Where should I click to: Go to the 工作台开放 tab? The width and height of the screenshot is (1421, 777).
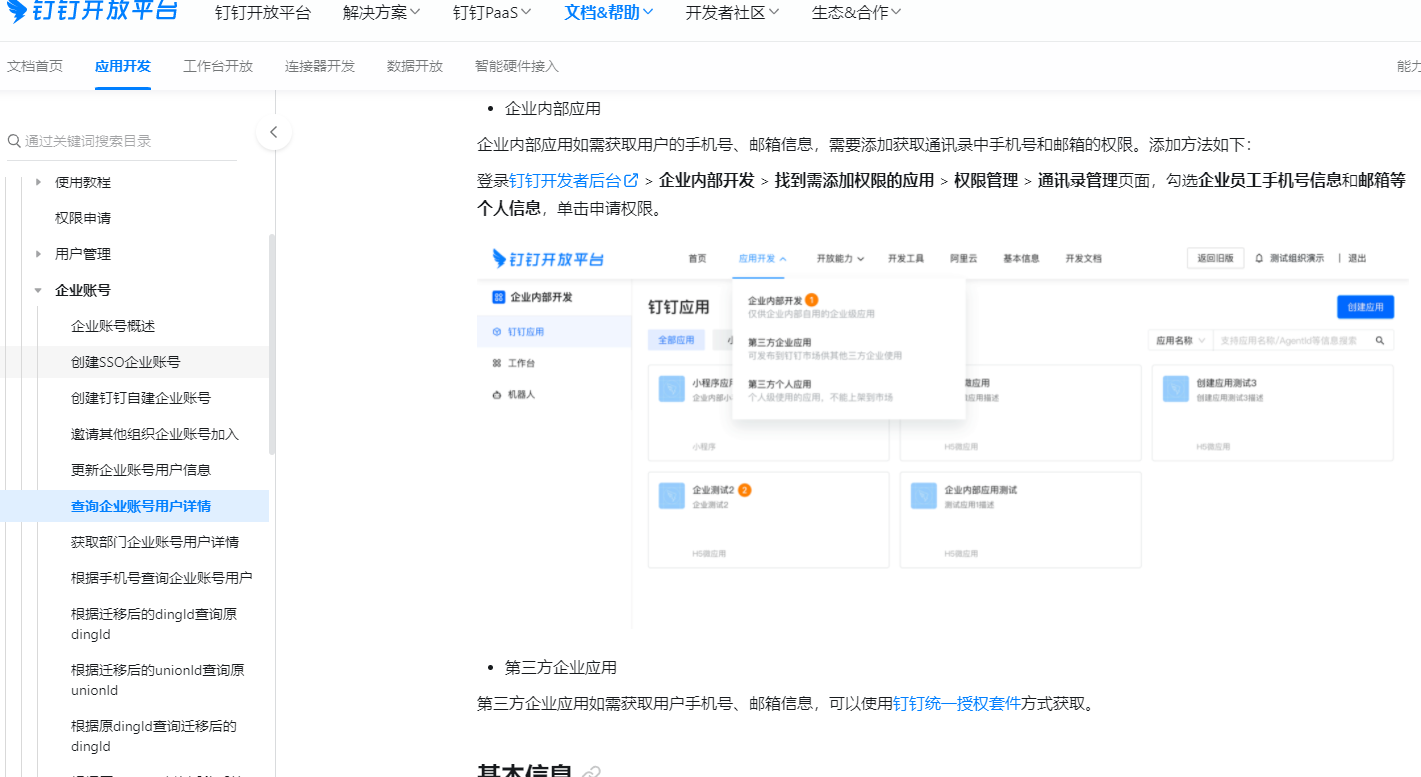(x=218, y=66)
